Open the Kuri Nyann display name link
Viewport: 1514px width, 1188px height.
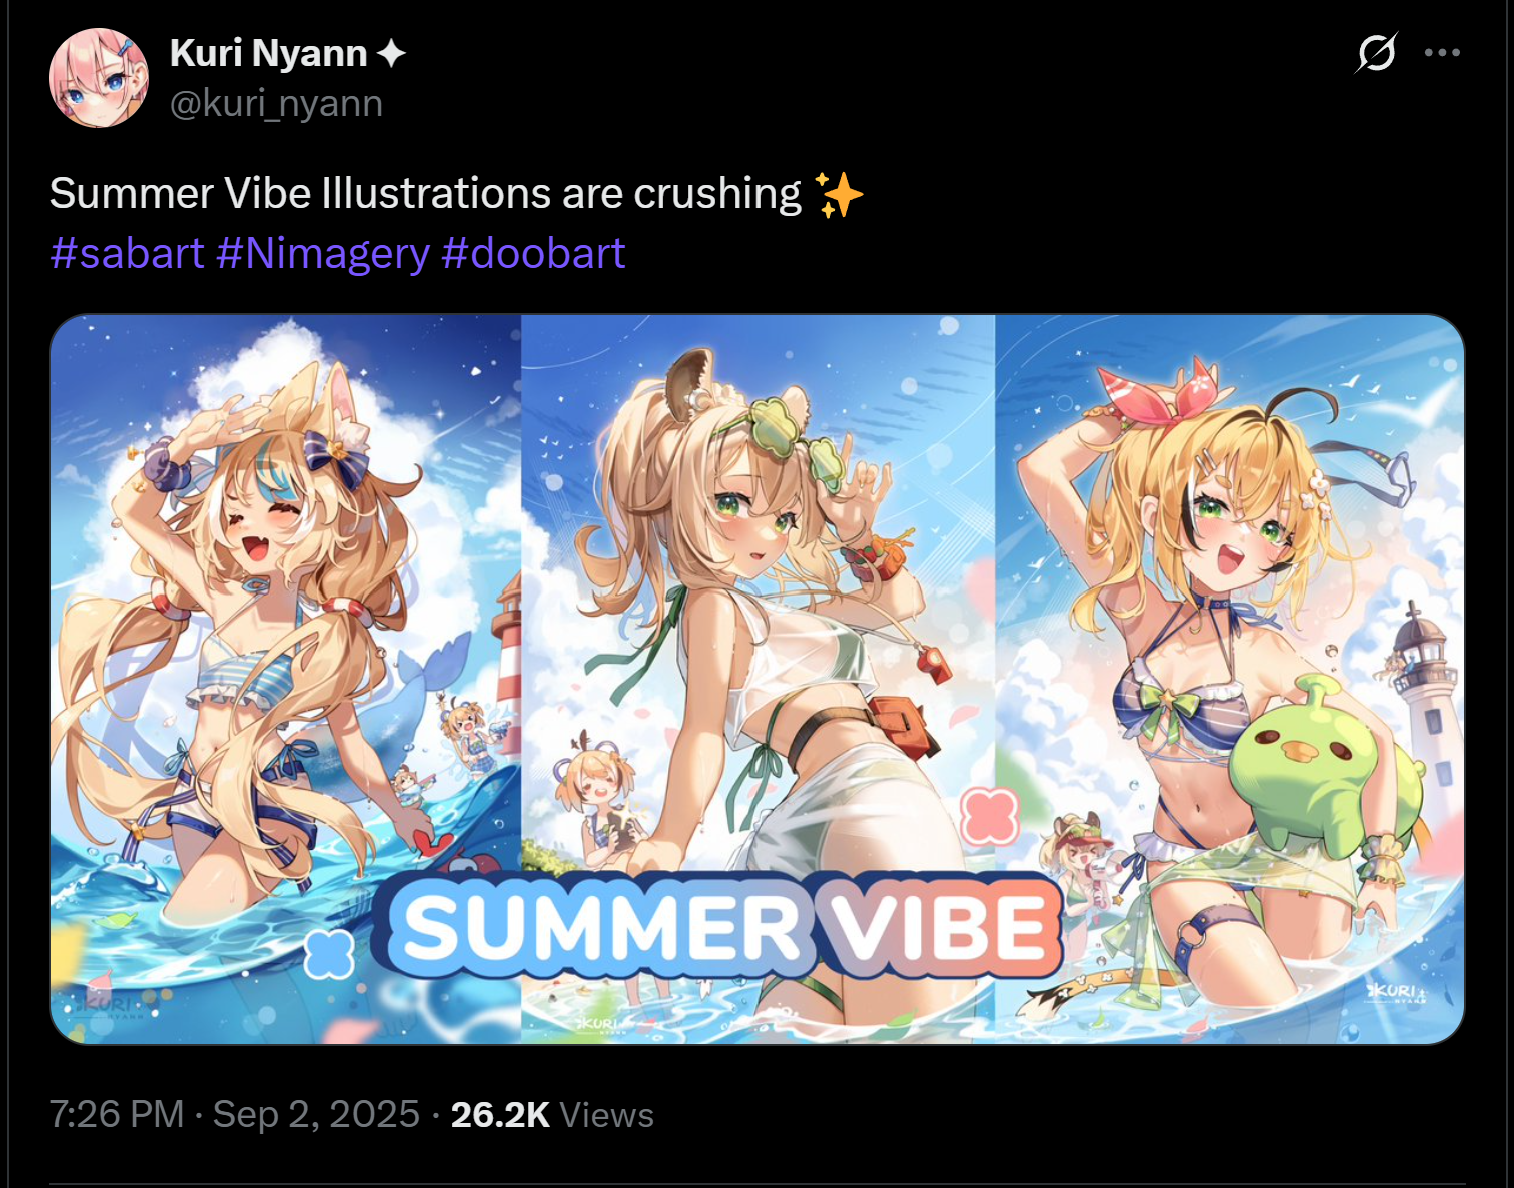click(268, 53)
